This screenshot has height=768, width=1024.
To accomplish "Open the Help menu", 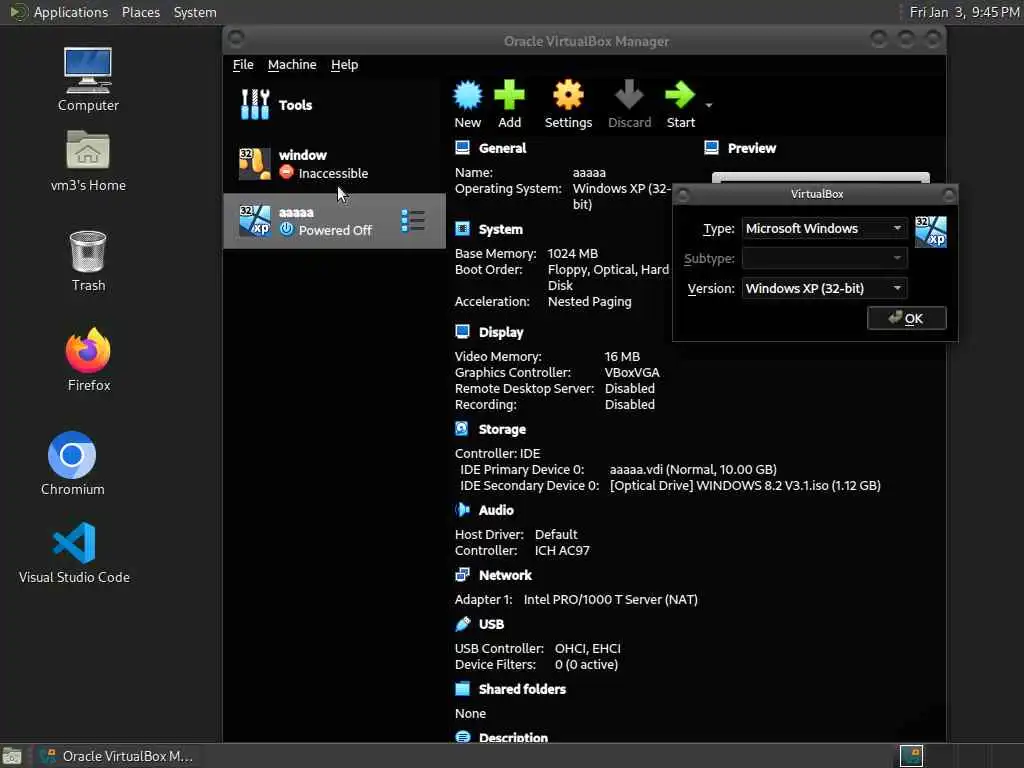I will point(344,65).
